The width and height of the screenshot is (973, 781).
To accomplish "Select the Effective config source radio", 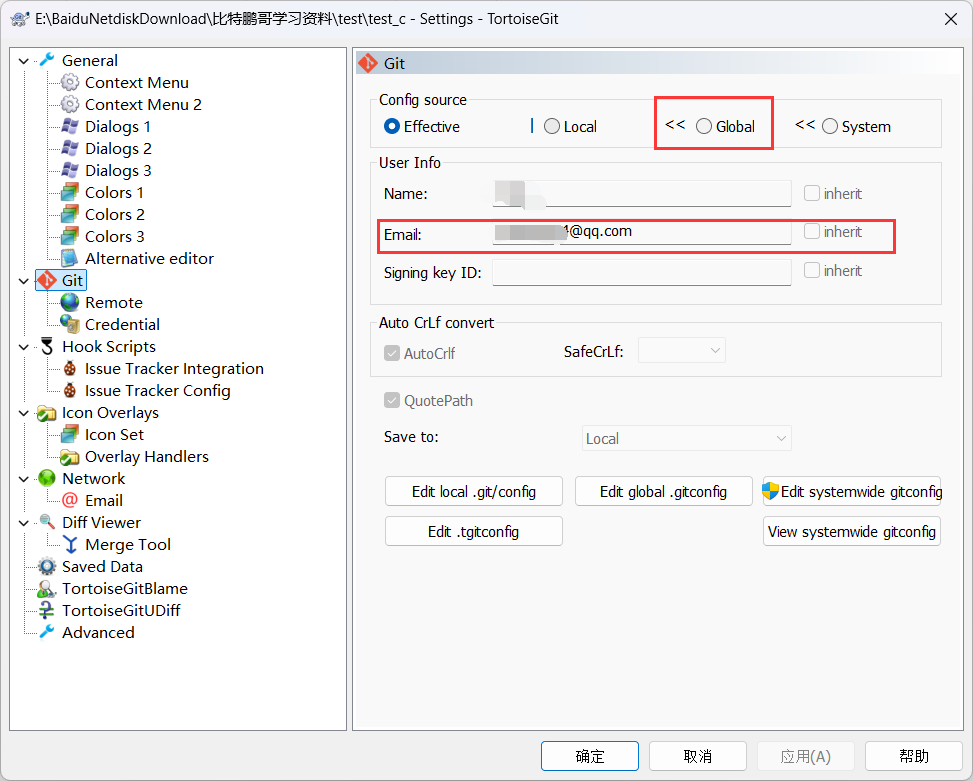I will pyautogui.click(x=392, y=127).
